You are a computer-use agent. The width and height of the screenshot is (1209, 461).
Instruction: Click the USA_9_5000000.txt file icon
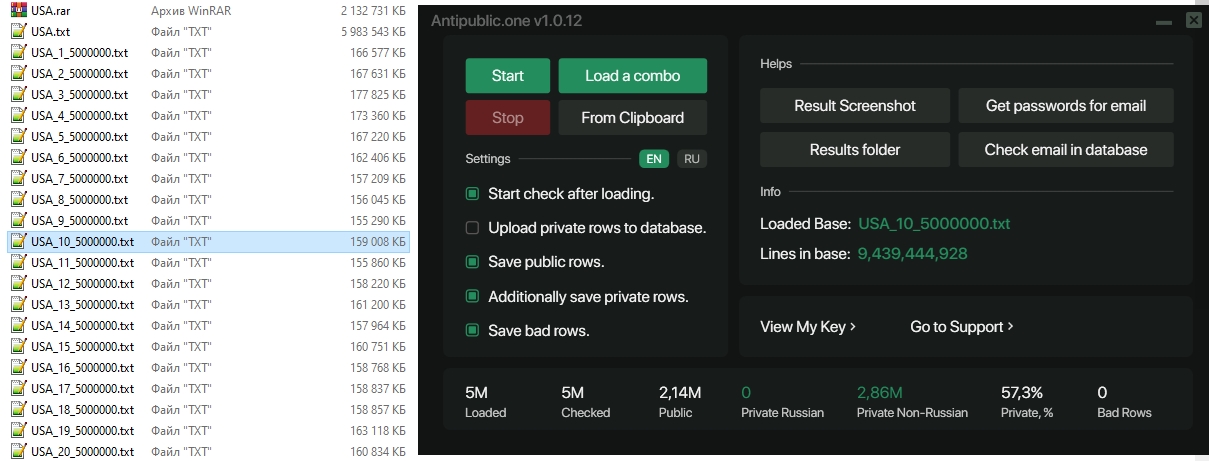click(18, 220)
